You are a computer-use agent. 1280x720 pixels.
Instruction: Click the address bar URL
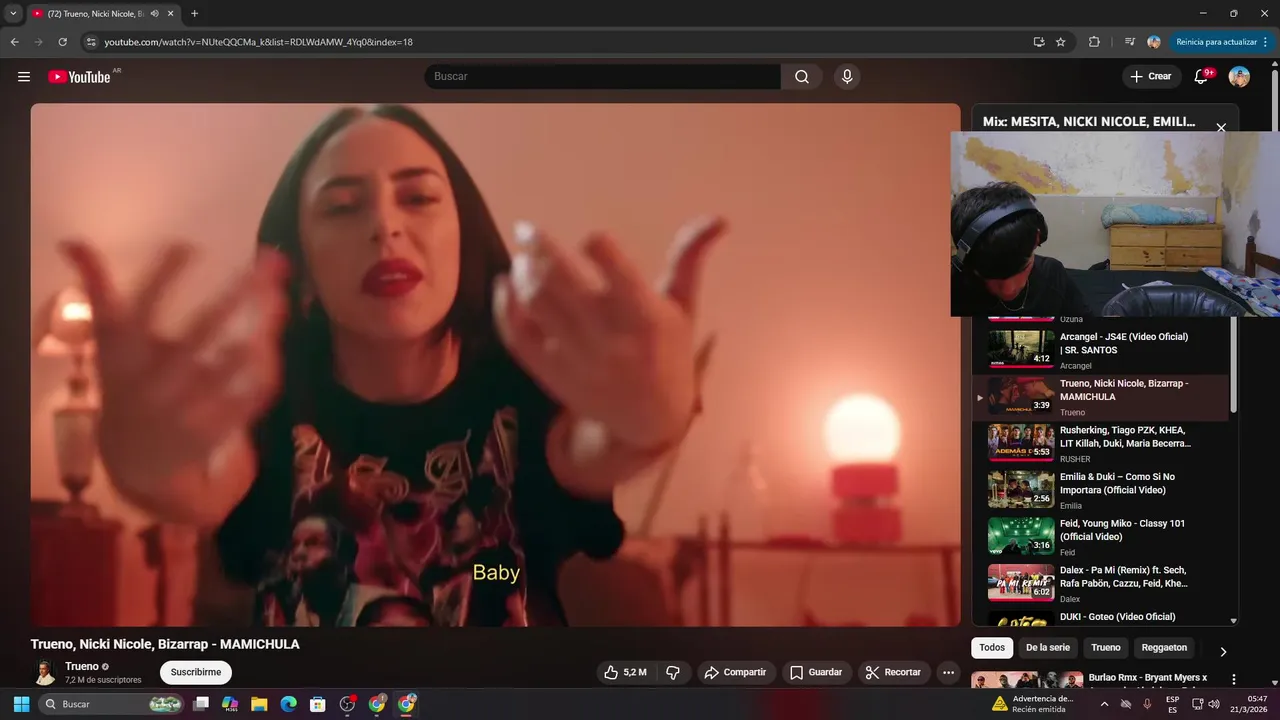tap(258, 42)
